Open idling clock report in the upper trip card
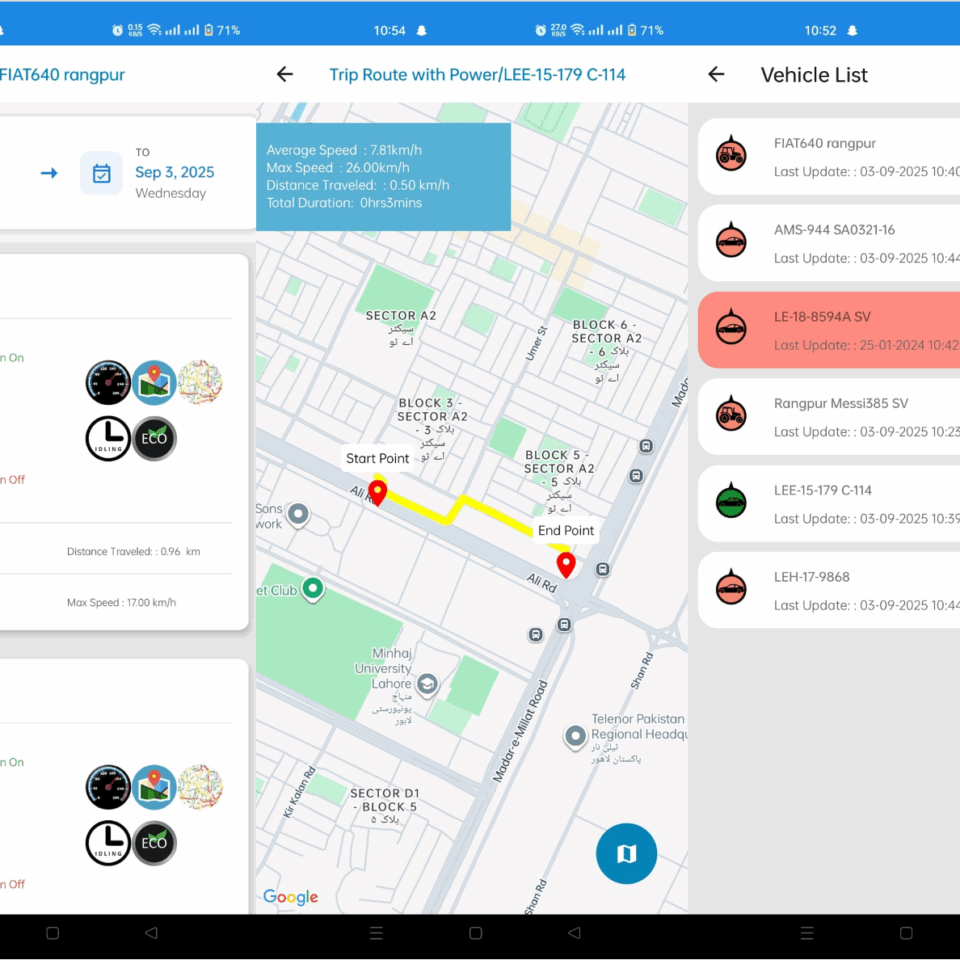The image size is (960, 960). (x=108, y=438)
